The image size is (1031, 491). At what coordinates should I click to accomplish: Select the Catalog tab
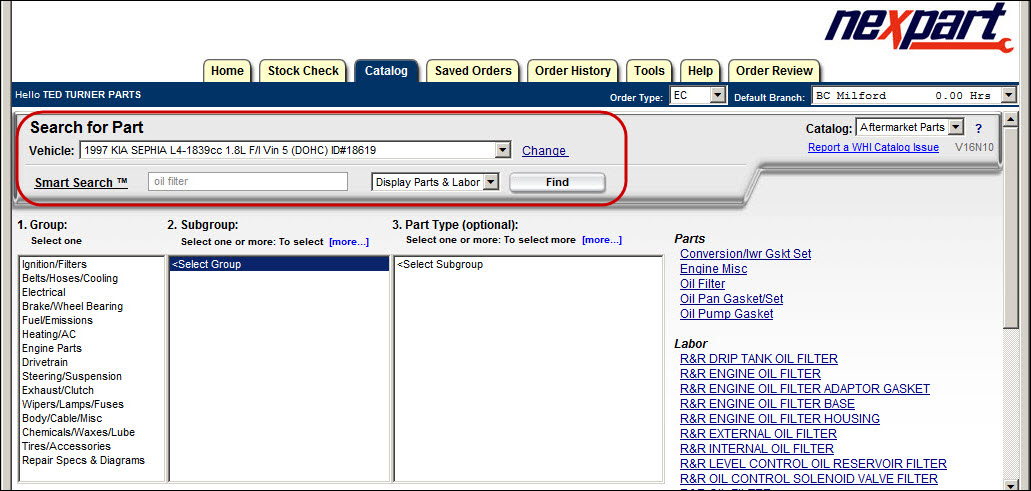(386, 71)
